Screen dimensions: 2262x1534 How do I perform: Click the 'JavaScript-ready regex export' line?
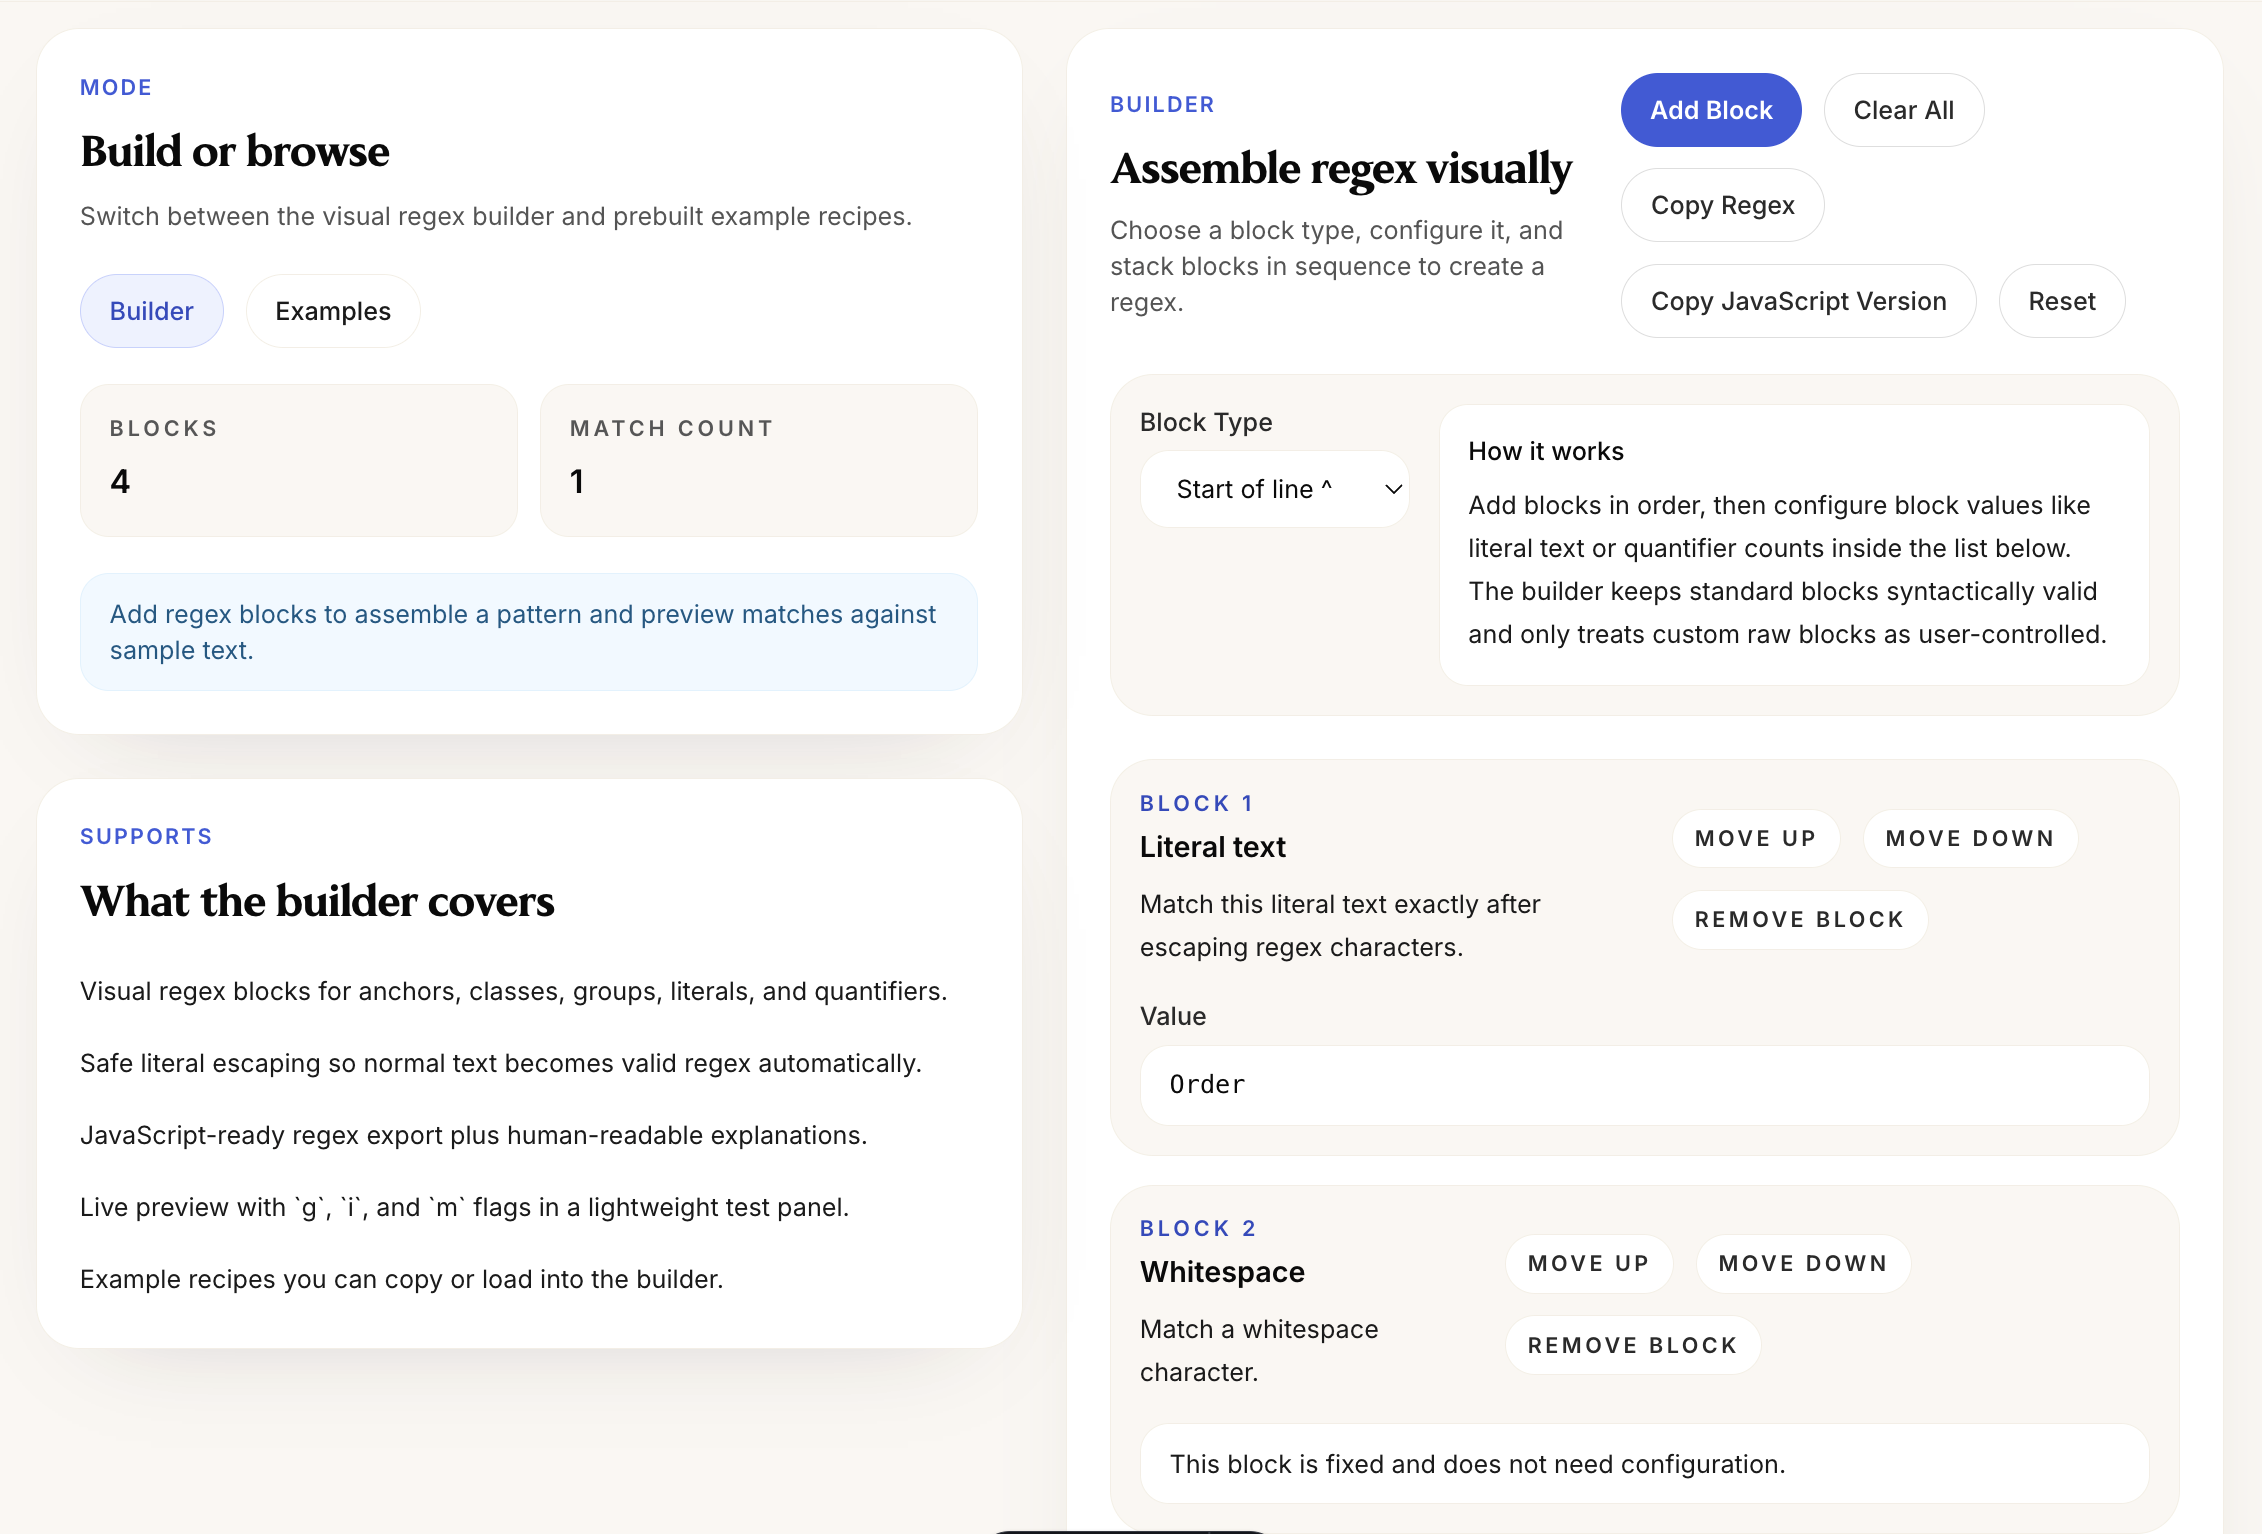pyautogui.click(x=474, y=1135)
